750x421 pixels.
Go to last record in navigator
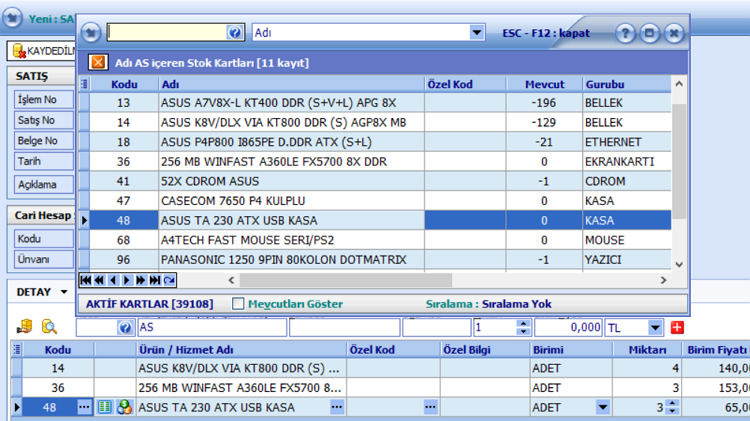pos(154,280)
